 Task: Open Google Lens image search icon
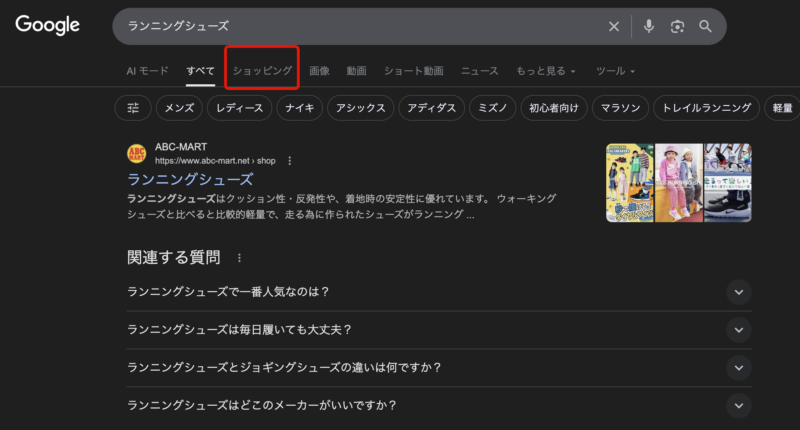[678, 26]
